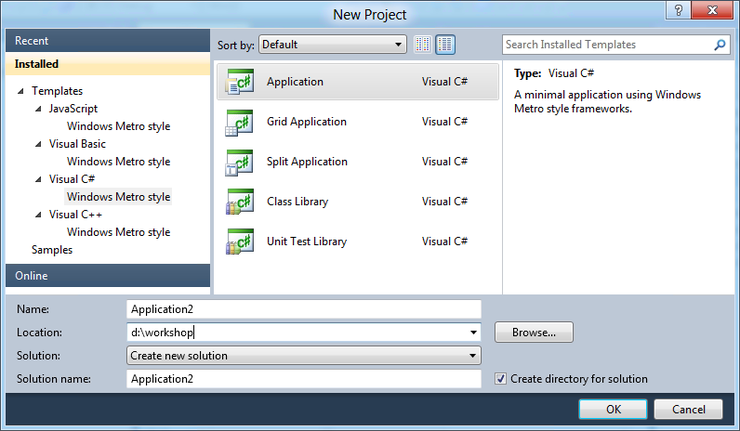The height and width of the screenshot is (431, 740).
Task: Open the Online section
Action: [108, 276]
